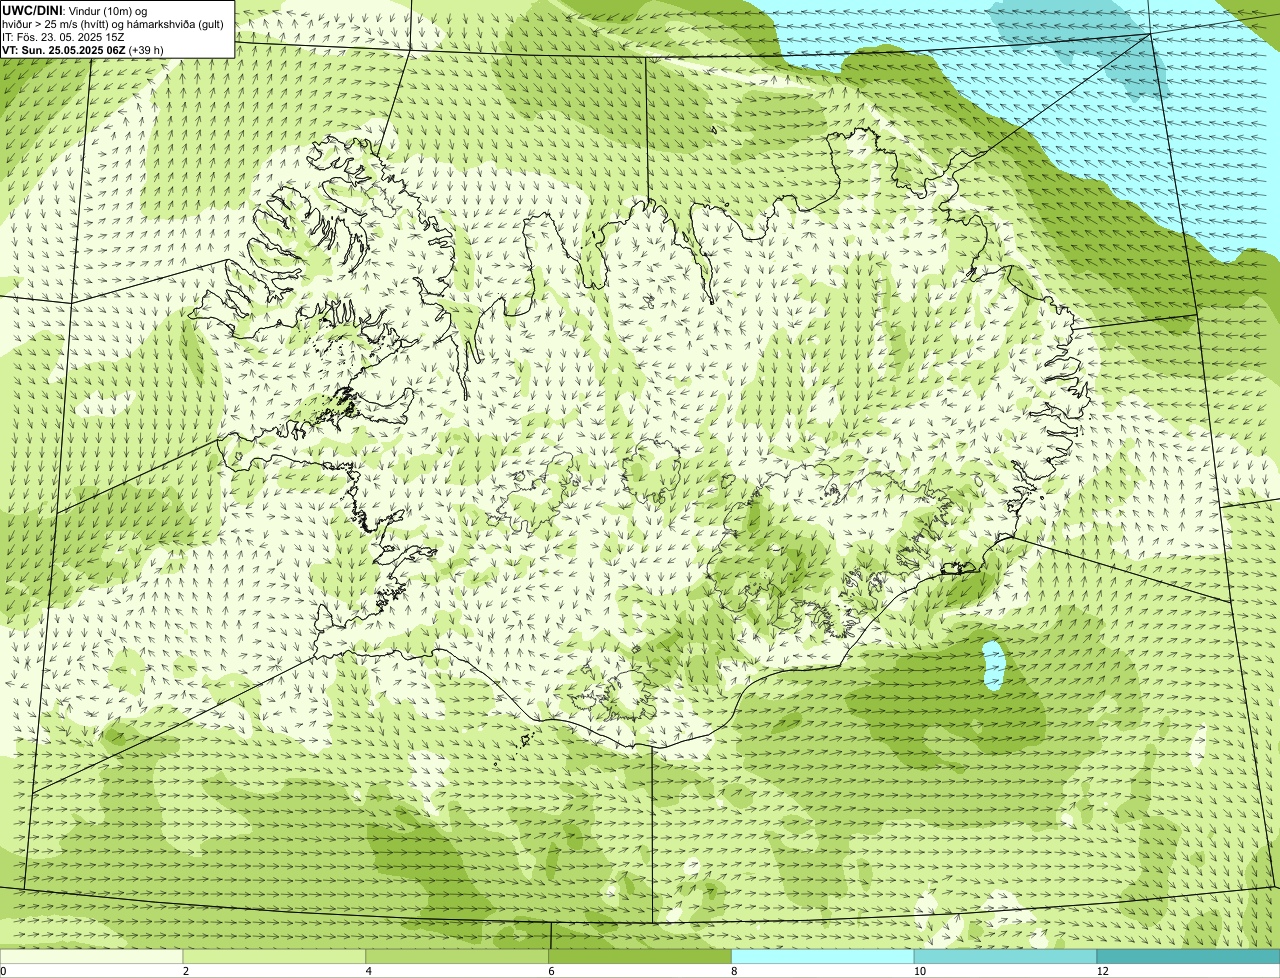Click the legend scale label '0'

point(3,971)
